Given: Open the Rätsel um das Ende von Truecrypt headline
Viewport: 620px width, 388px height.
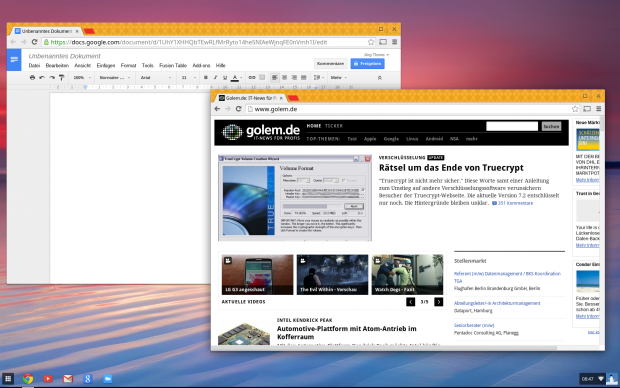Looking at the screenshot, I should pos(451,168).
